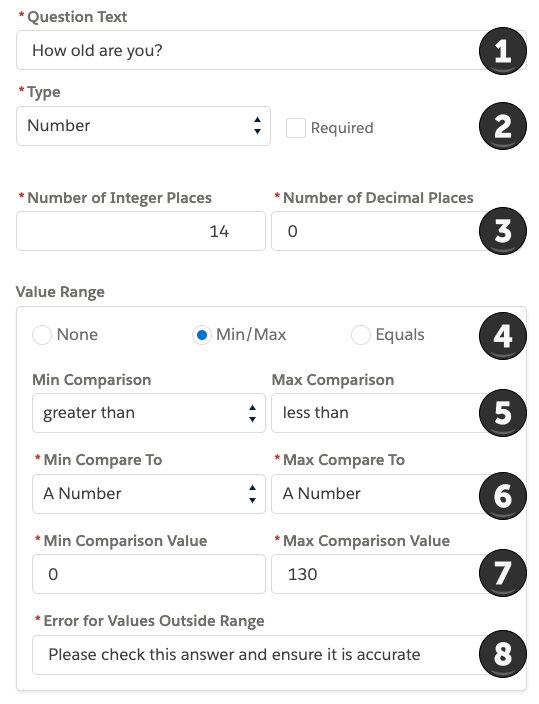Click the Number of Integer Places field
Image resolution: width=539 pixels, height=704 pixels.
pos(141,231)
